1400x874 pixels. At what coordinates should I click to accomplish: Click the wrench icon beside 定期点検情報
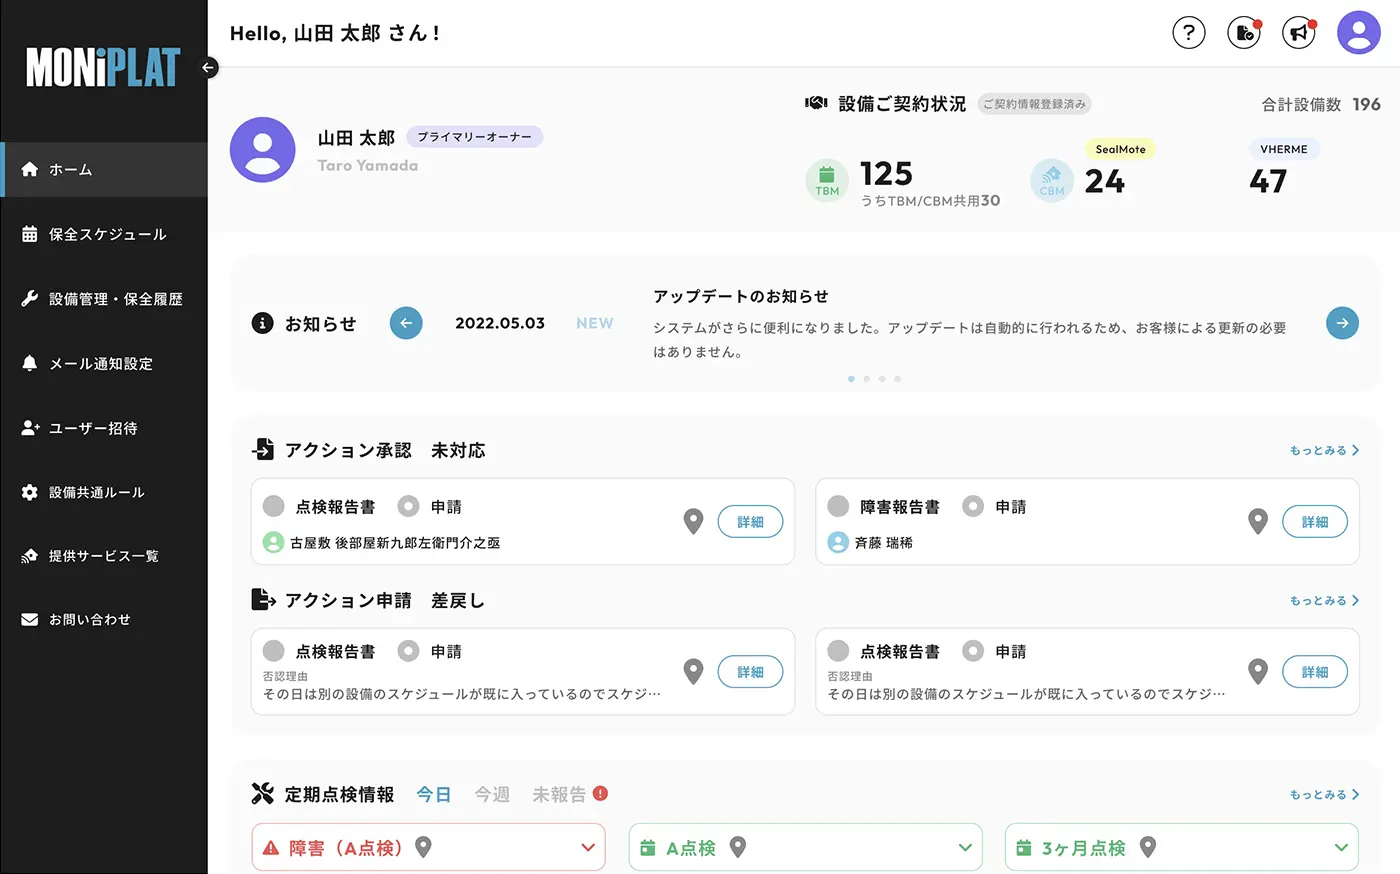262,793
